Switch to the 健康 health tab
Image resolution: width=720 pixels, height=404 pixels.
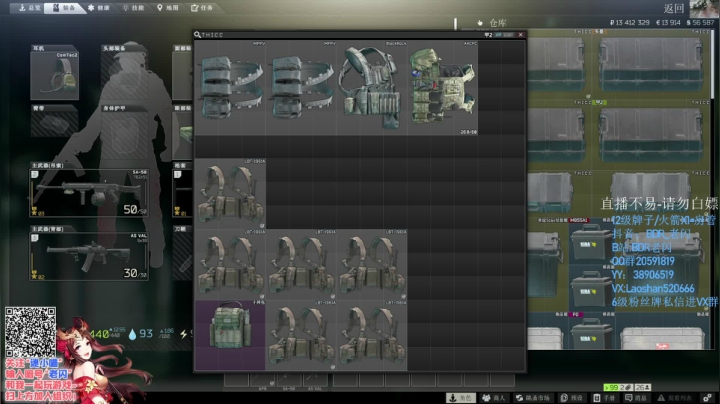pos(98,8)
